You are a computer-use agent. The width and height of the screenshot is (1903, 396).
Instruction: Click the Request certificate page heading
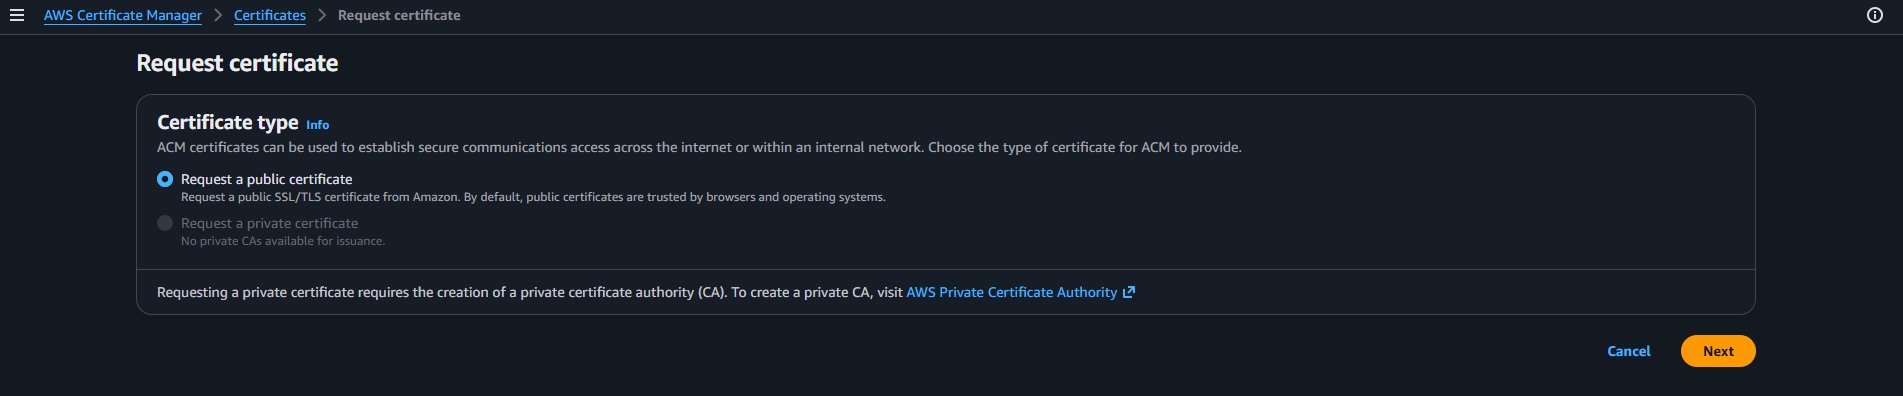(x=237, y=63)
